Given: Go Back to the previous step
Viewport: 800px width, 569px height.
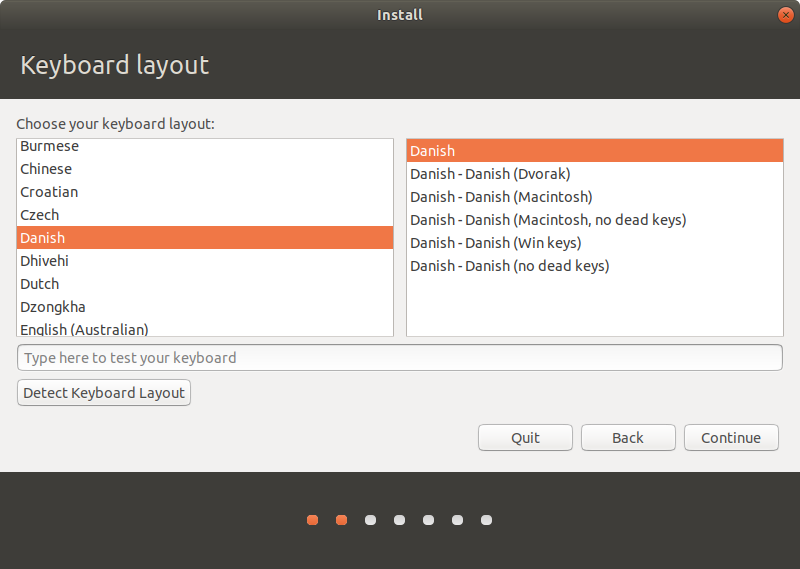Looking at the screenshot, I should pyautogui.click(x=628, y=438).
